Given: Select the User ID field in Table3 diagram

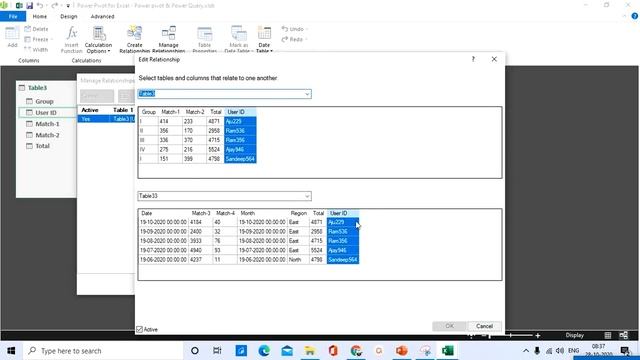Looking at the screenshot, I should [x=46, y=113].
